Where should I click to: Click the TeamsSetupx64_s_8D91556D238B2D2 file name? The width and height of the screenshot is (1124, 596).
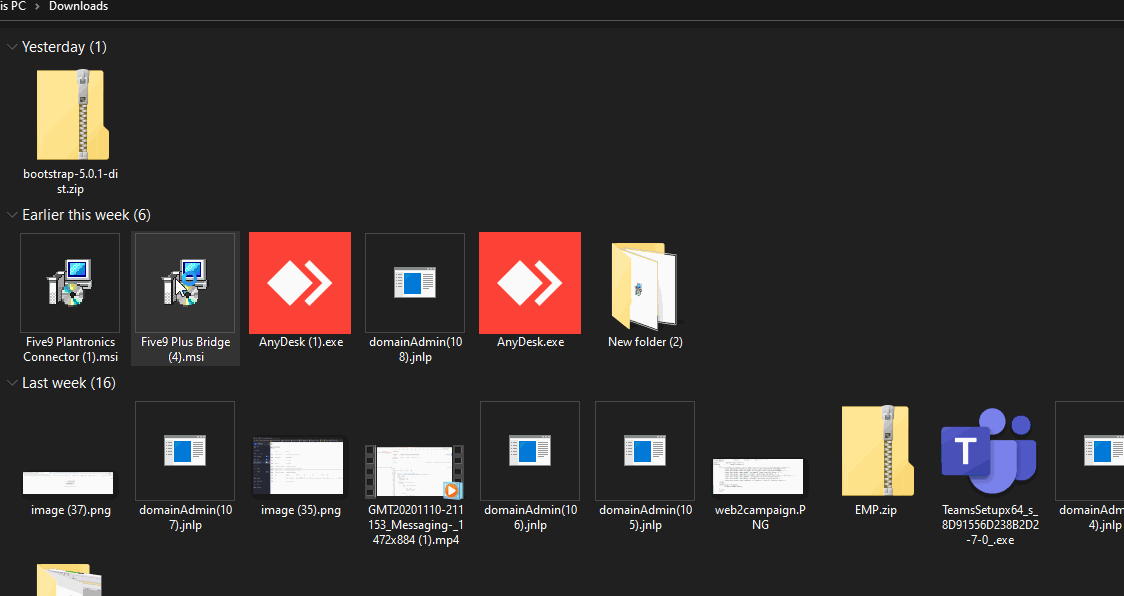[x=991, y=525]
